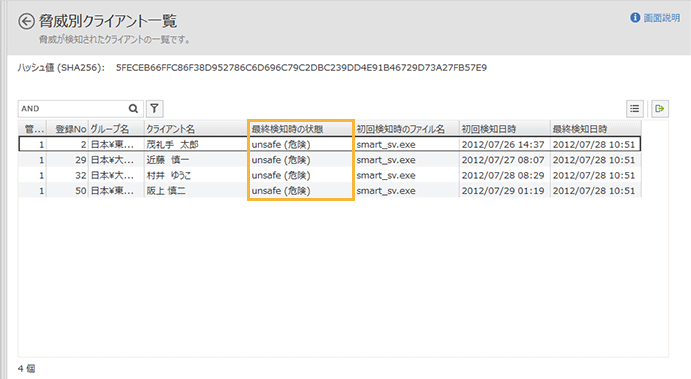This screenshot has height=379, width=691.
Task: Click first detection time 2012/07/28 08:29
Action: pos(503,175)
